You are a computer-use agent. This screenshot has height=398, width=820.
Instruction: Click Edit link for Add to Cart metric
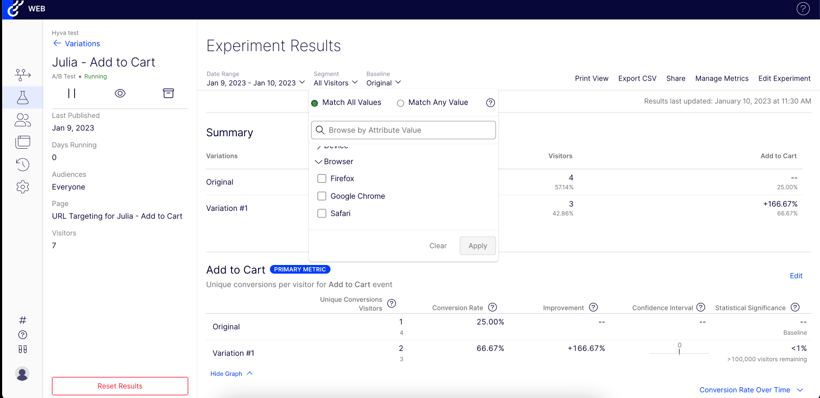click(796, 276)
